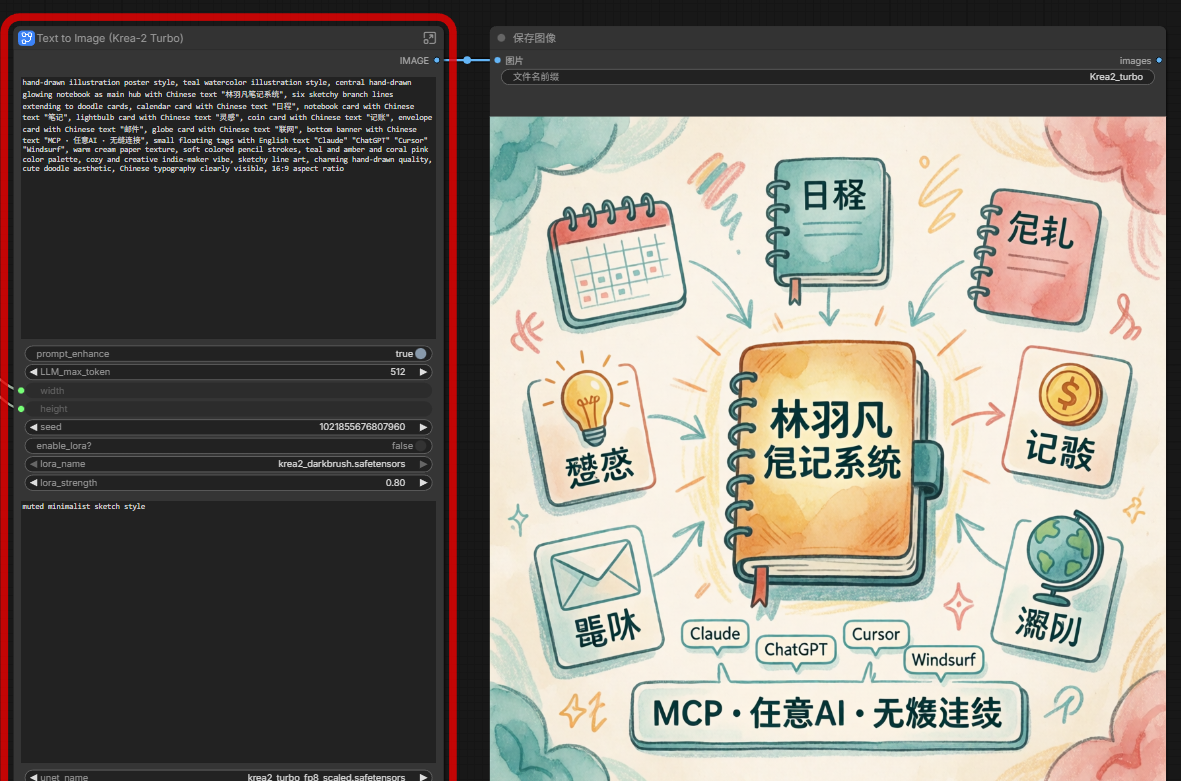
Task: Adjust the lora_strength 0.80 slider field
Action: pos(228,483)
